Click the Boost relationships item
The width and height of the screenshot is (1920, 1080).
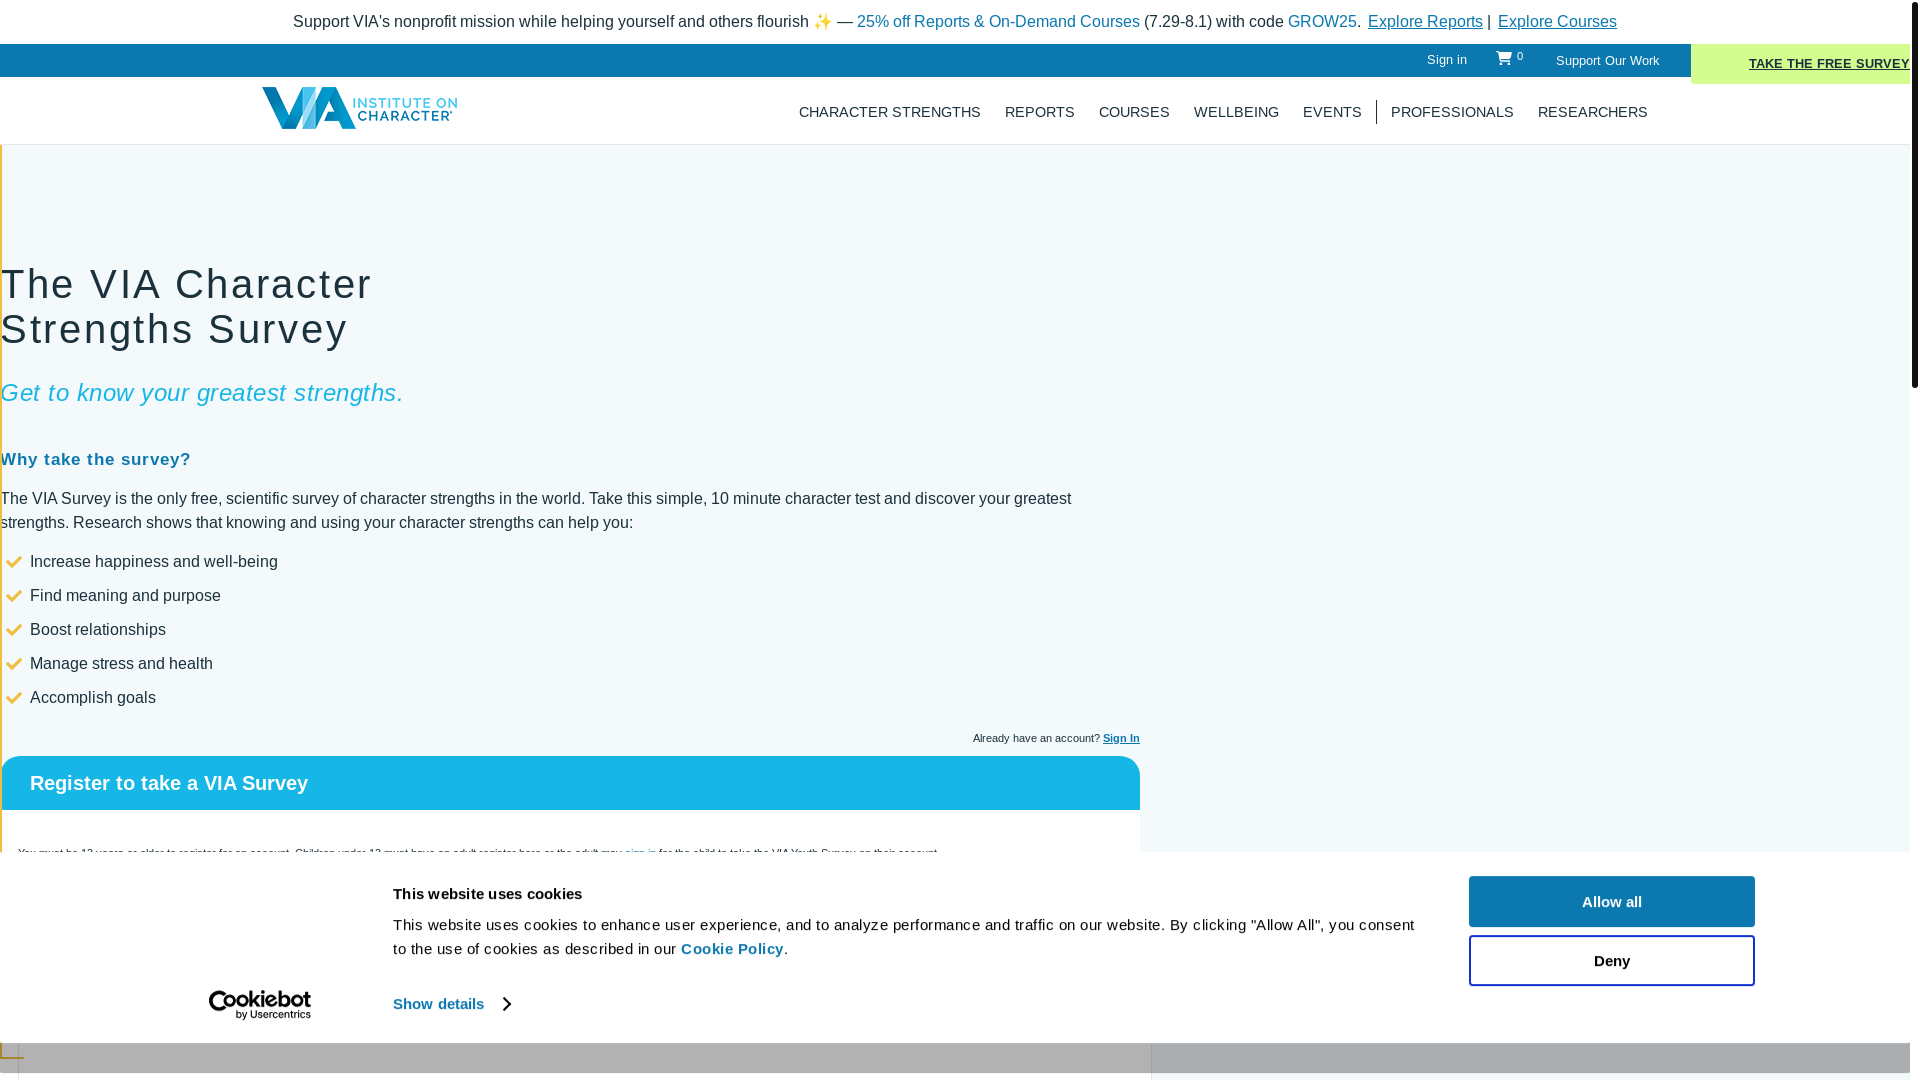[98, 630]
